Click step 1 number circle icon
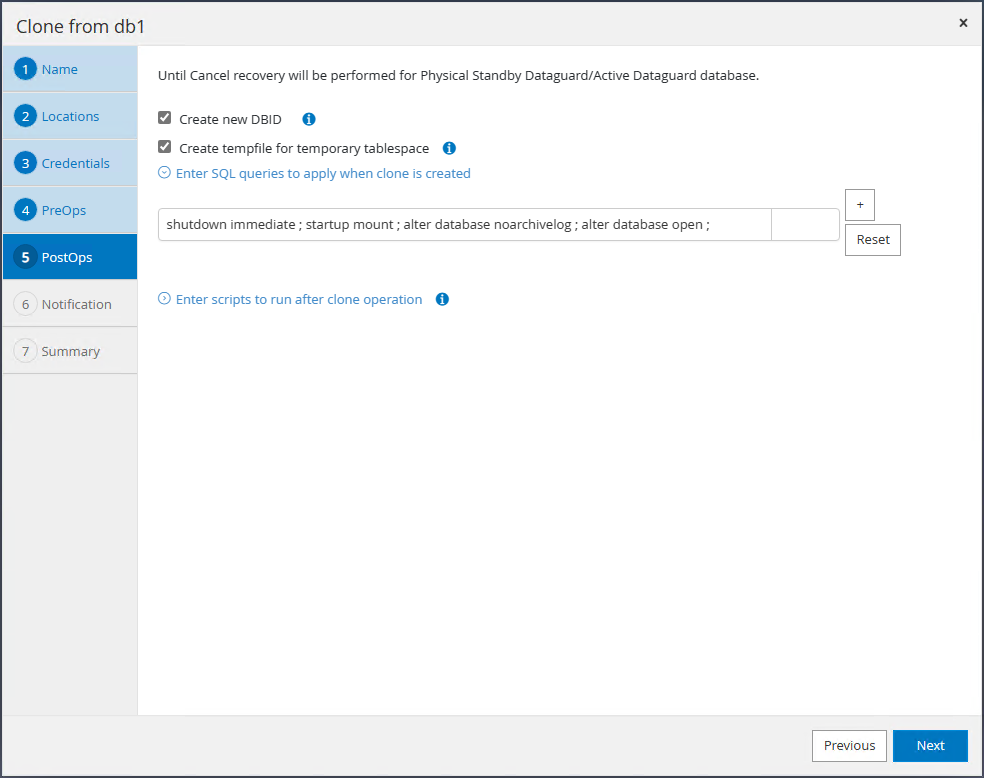The height and width of the screenshot is (778, 984). click(25, 69)
